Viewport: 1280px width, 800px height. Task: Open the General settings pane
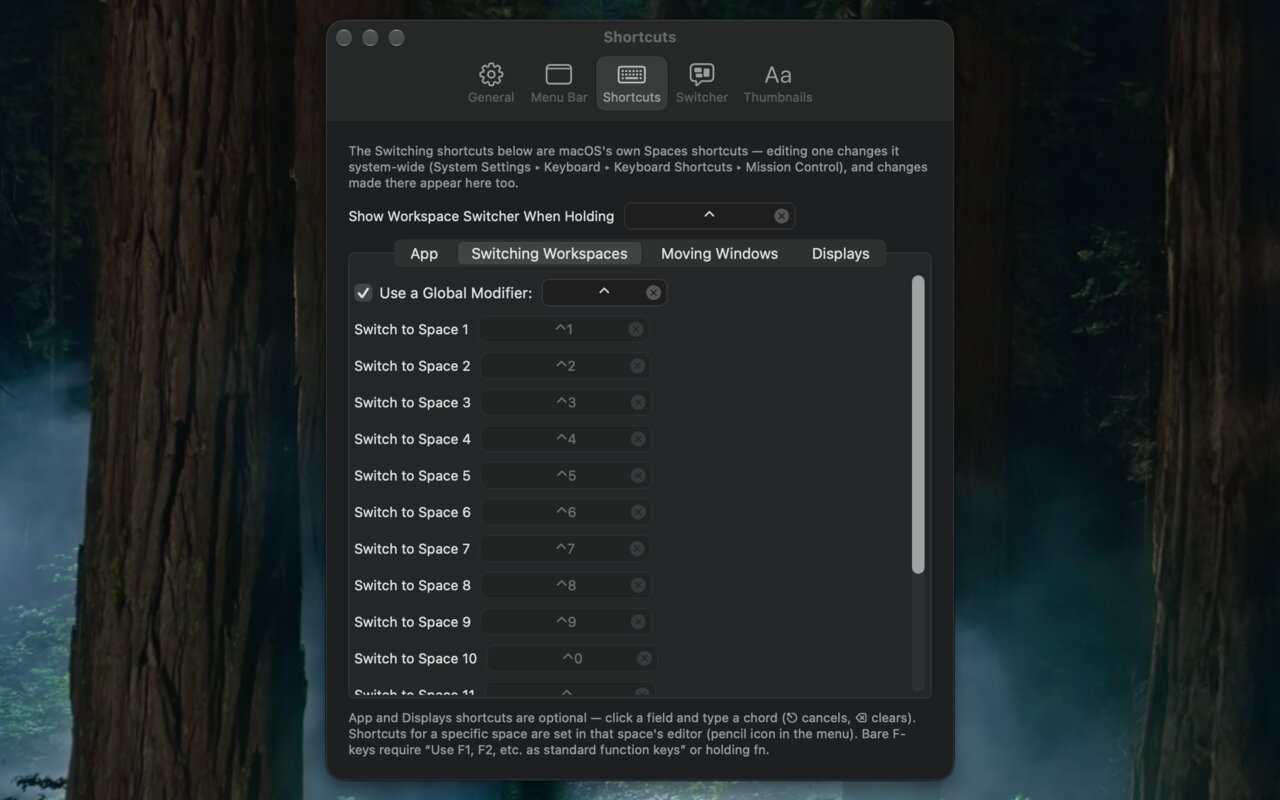(491, 83)
